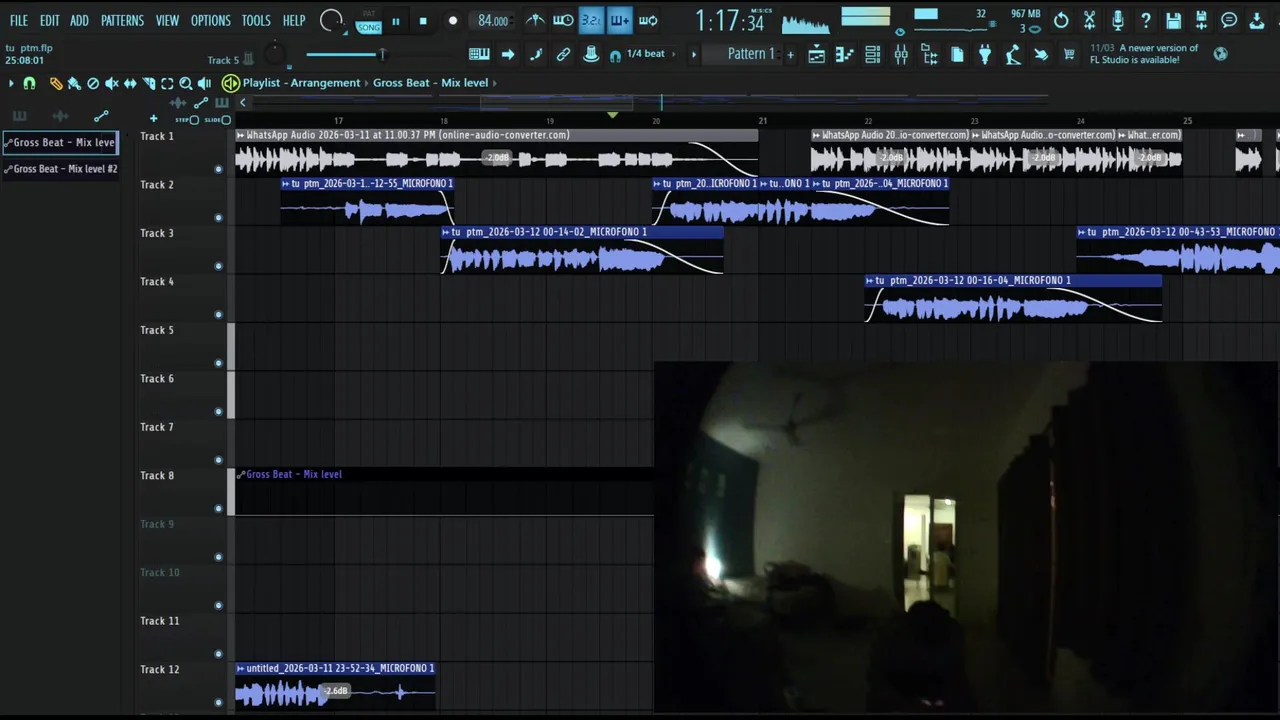Select the Delete tool

pos(93,84)
